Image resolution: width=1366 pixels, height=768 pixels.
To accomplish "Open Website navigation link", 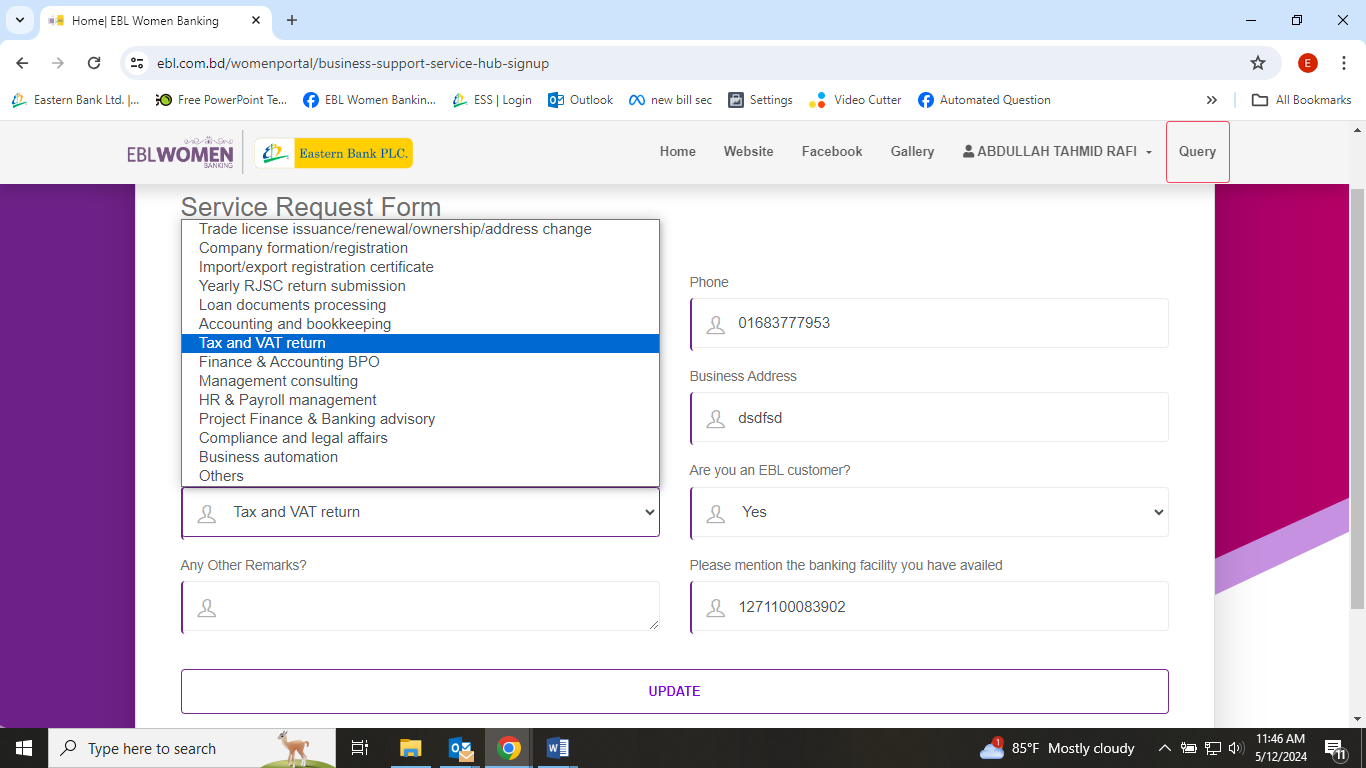I will pos(748,152).
